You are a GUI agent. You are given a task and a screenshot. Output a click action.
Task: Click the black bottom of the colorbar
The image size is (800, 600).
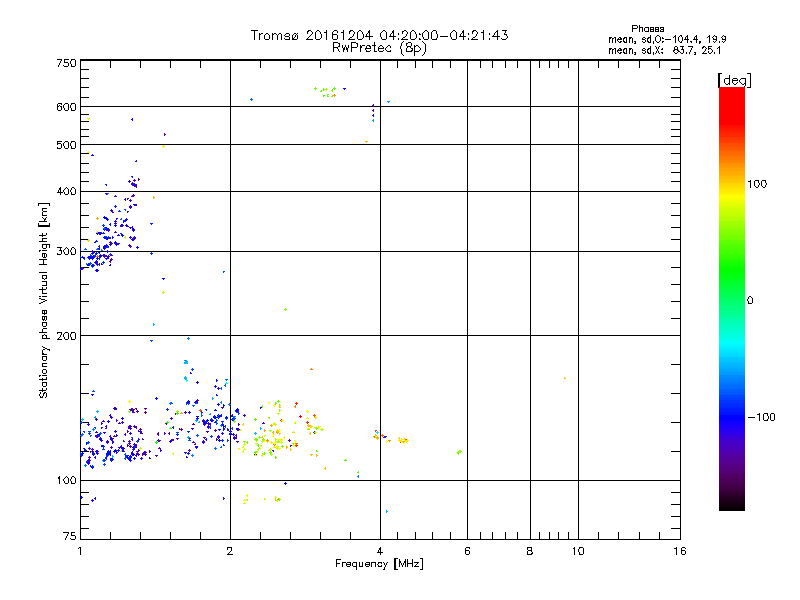point(732,504)
